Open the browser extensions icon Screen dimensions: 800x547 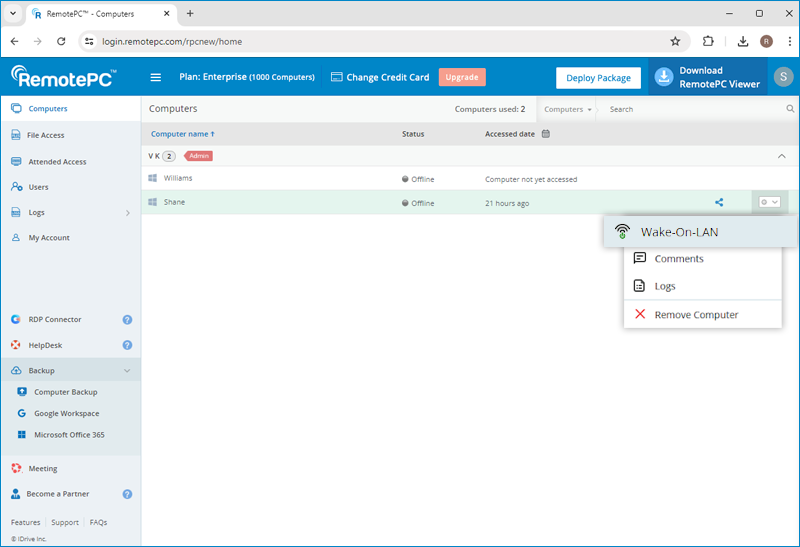(x=708, y=41)
